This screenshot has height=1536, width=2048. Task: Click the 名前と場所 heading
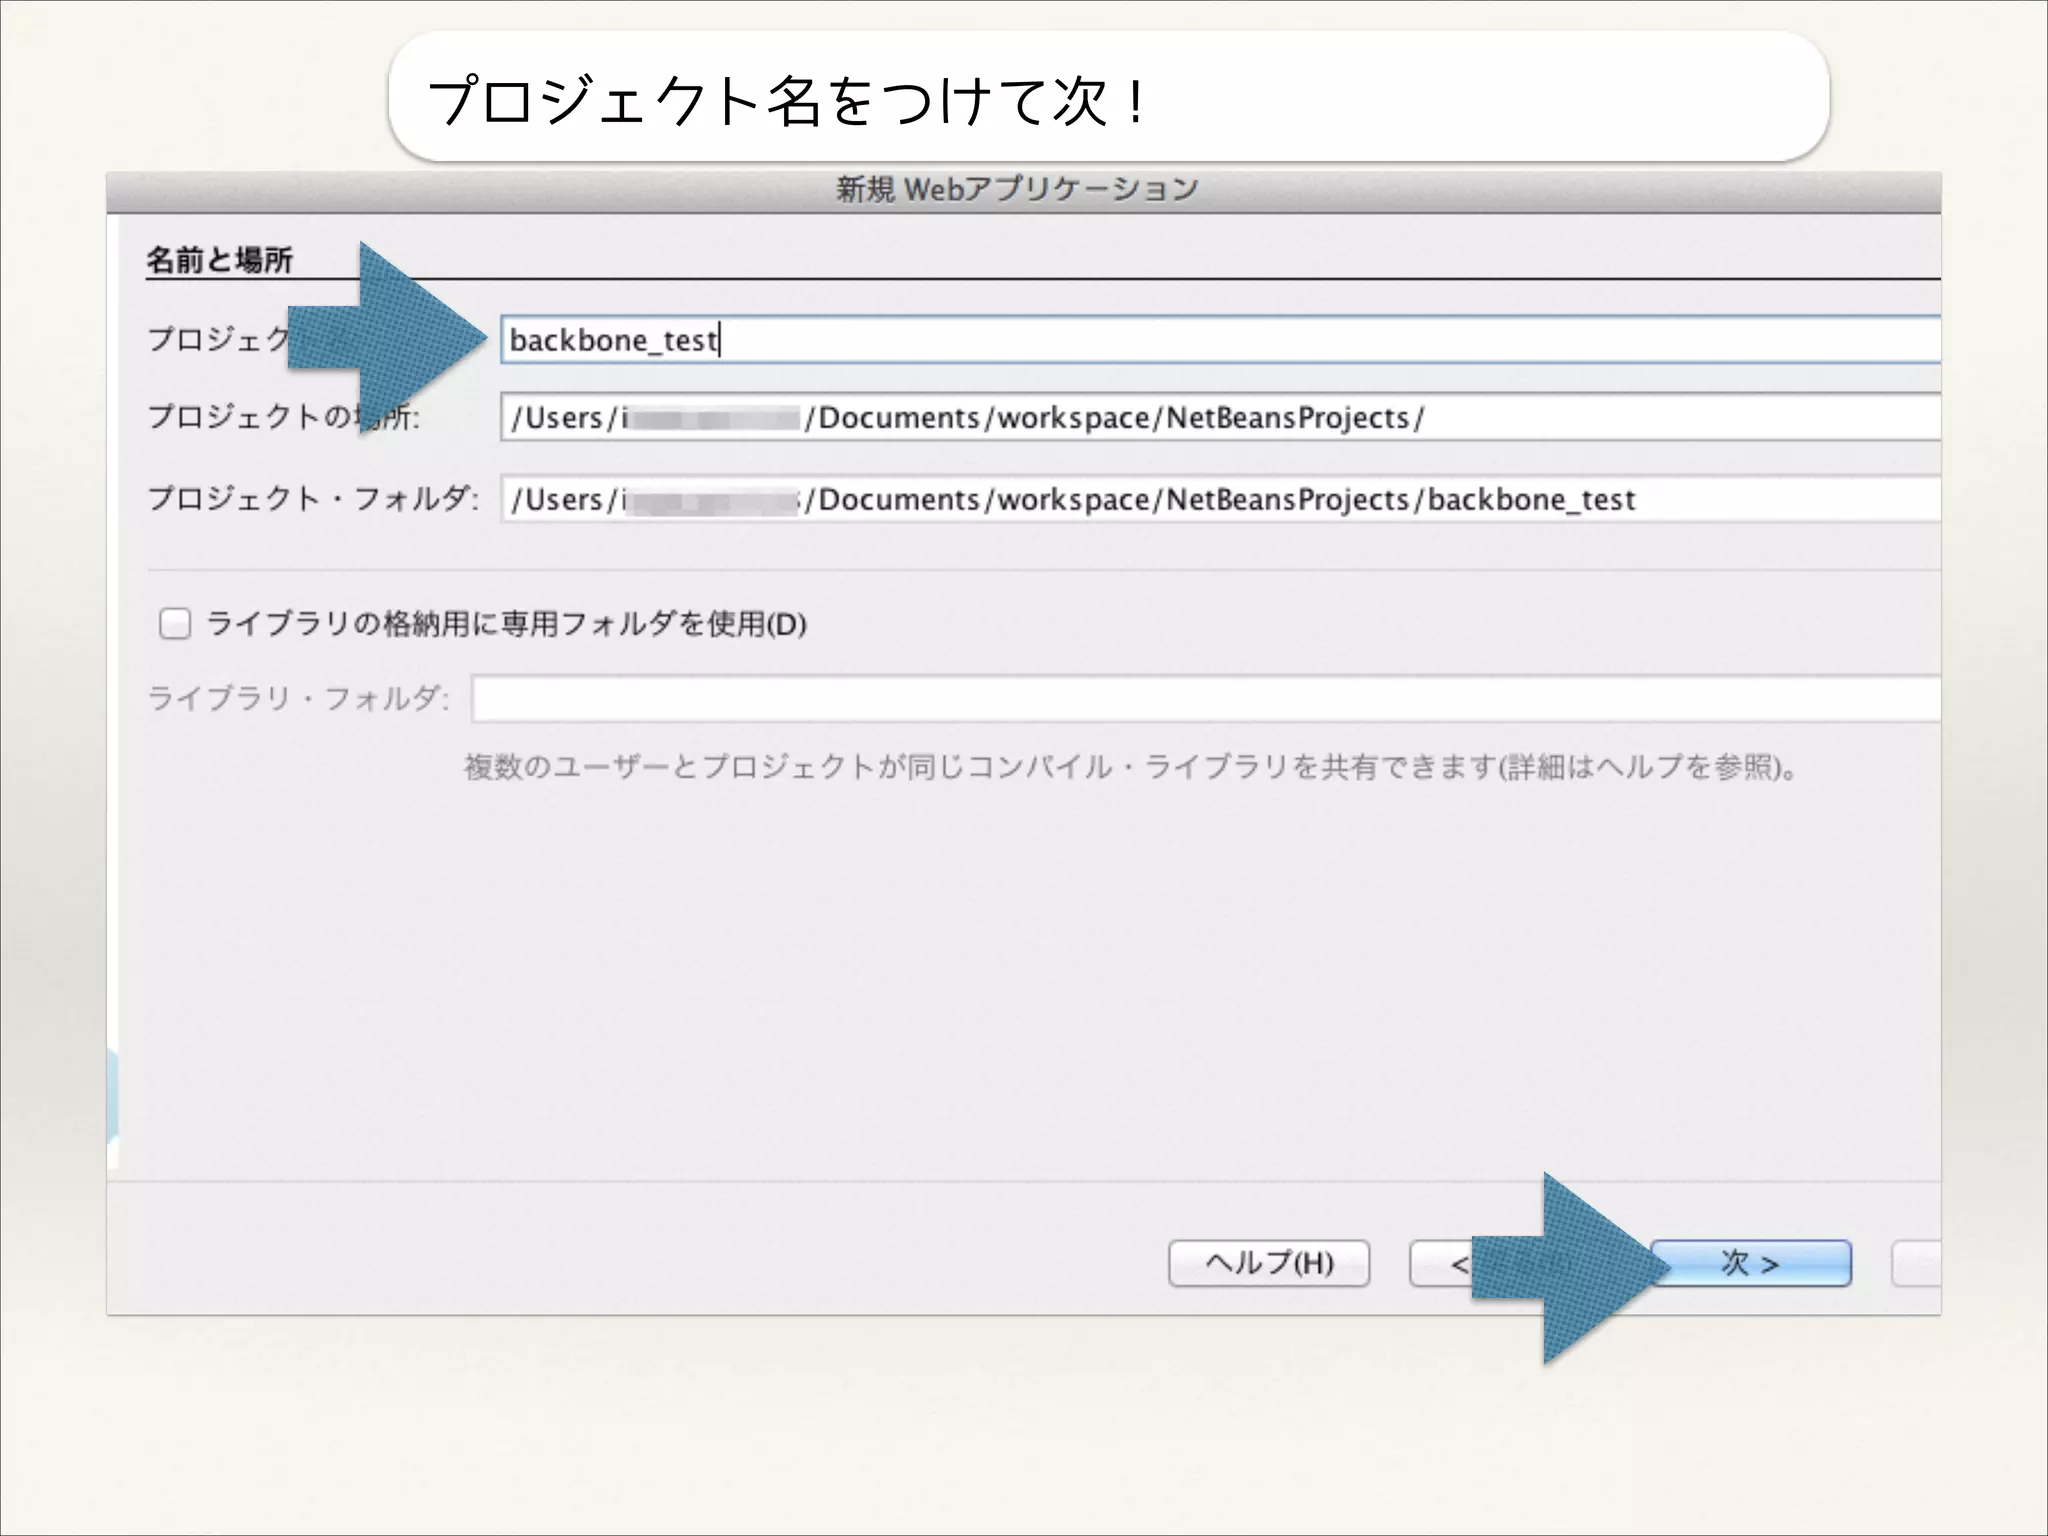pyautogui.click(x=219, y=260)
